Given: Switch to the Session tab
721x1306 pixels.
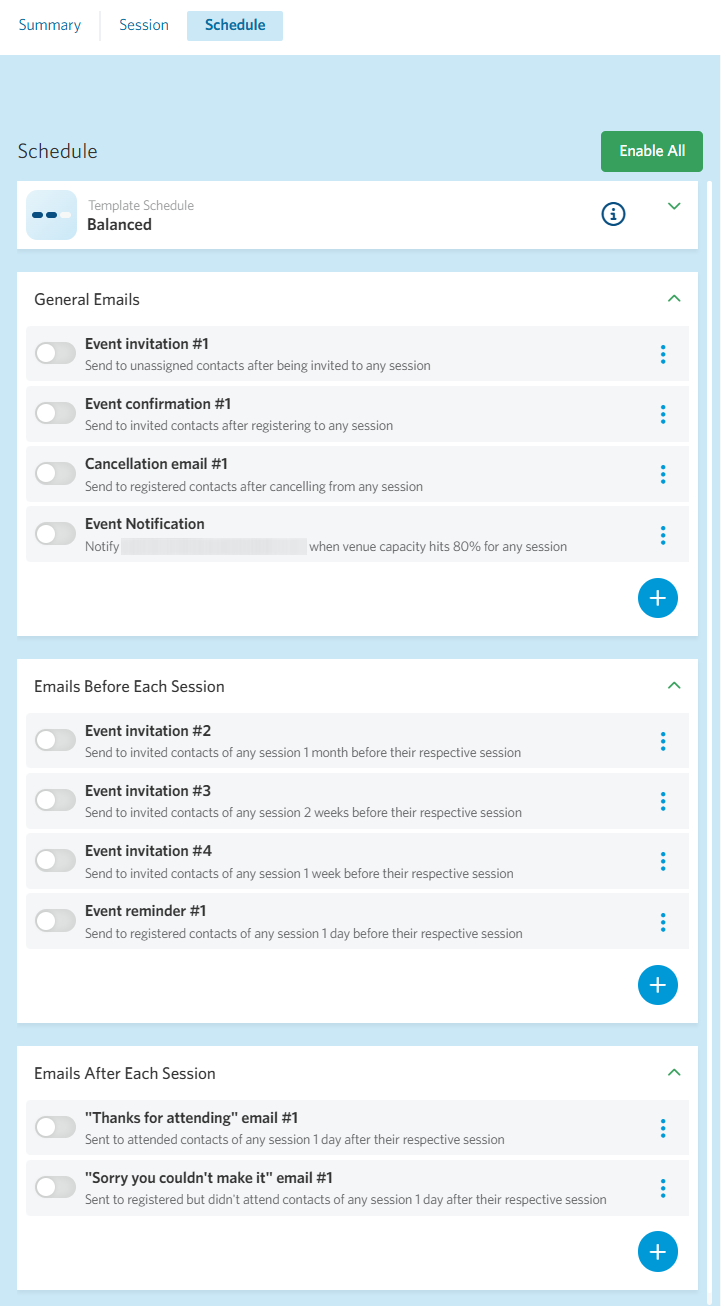Looking at the screenshot, I should (144, 25).
